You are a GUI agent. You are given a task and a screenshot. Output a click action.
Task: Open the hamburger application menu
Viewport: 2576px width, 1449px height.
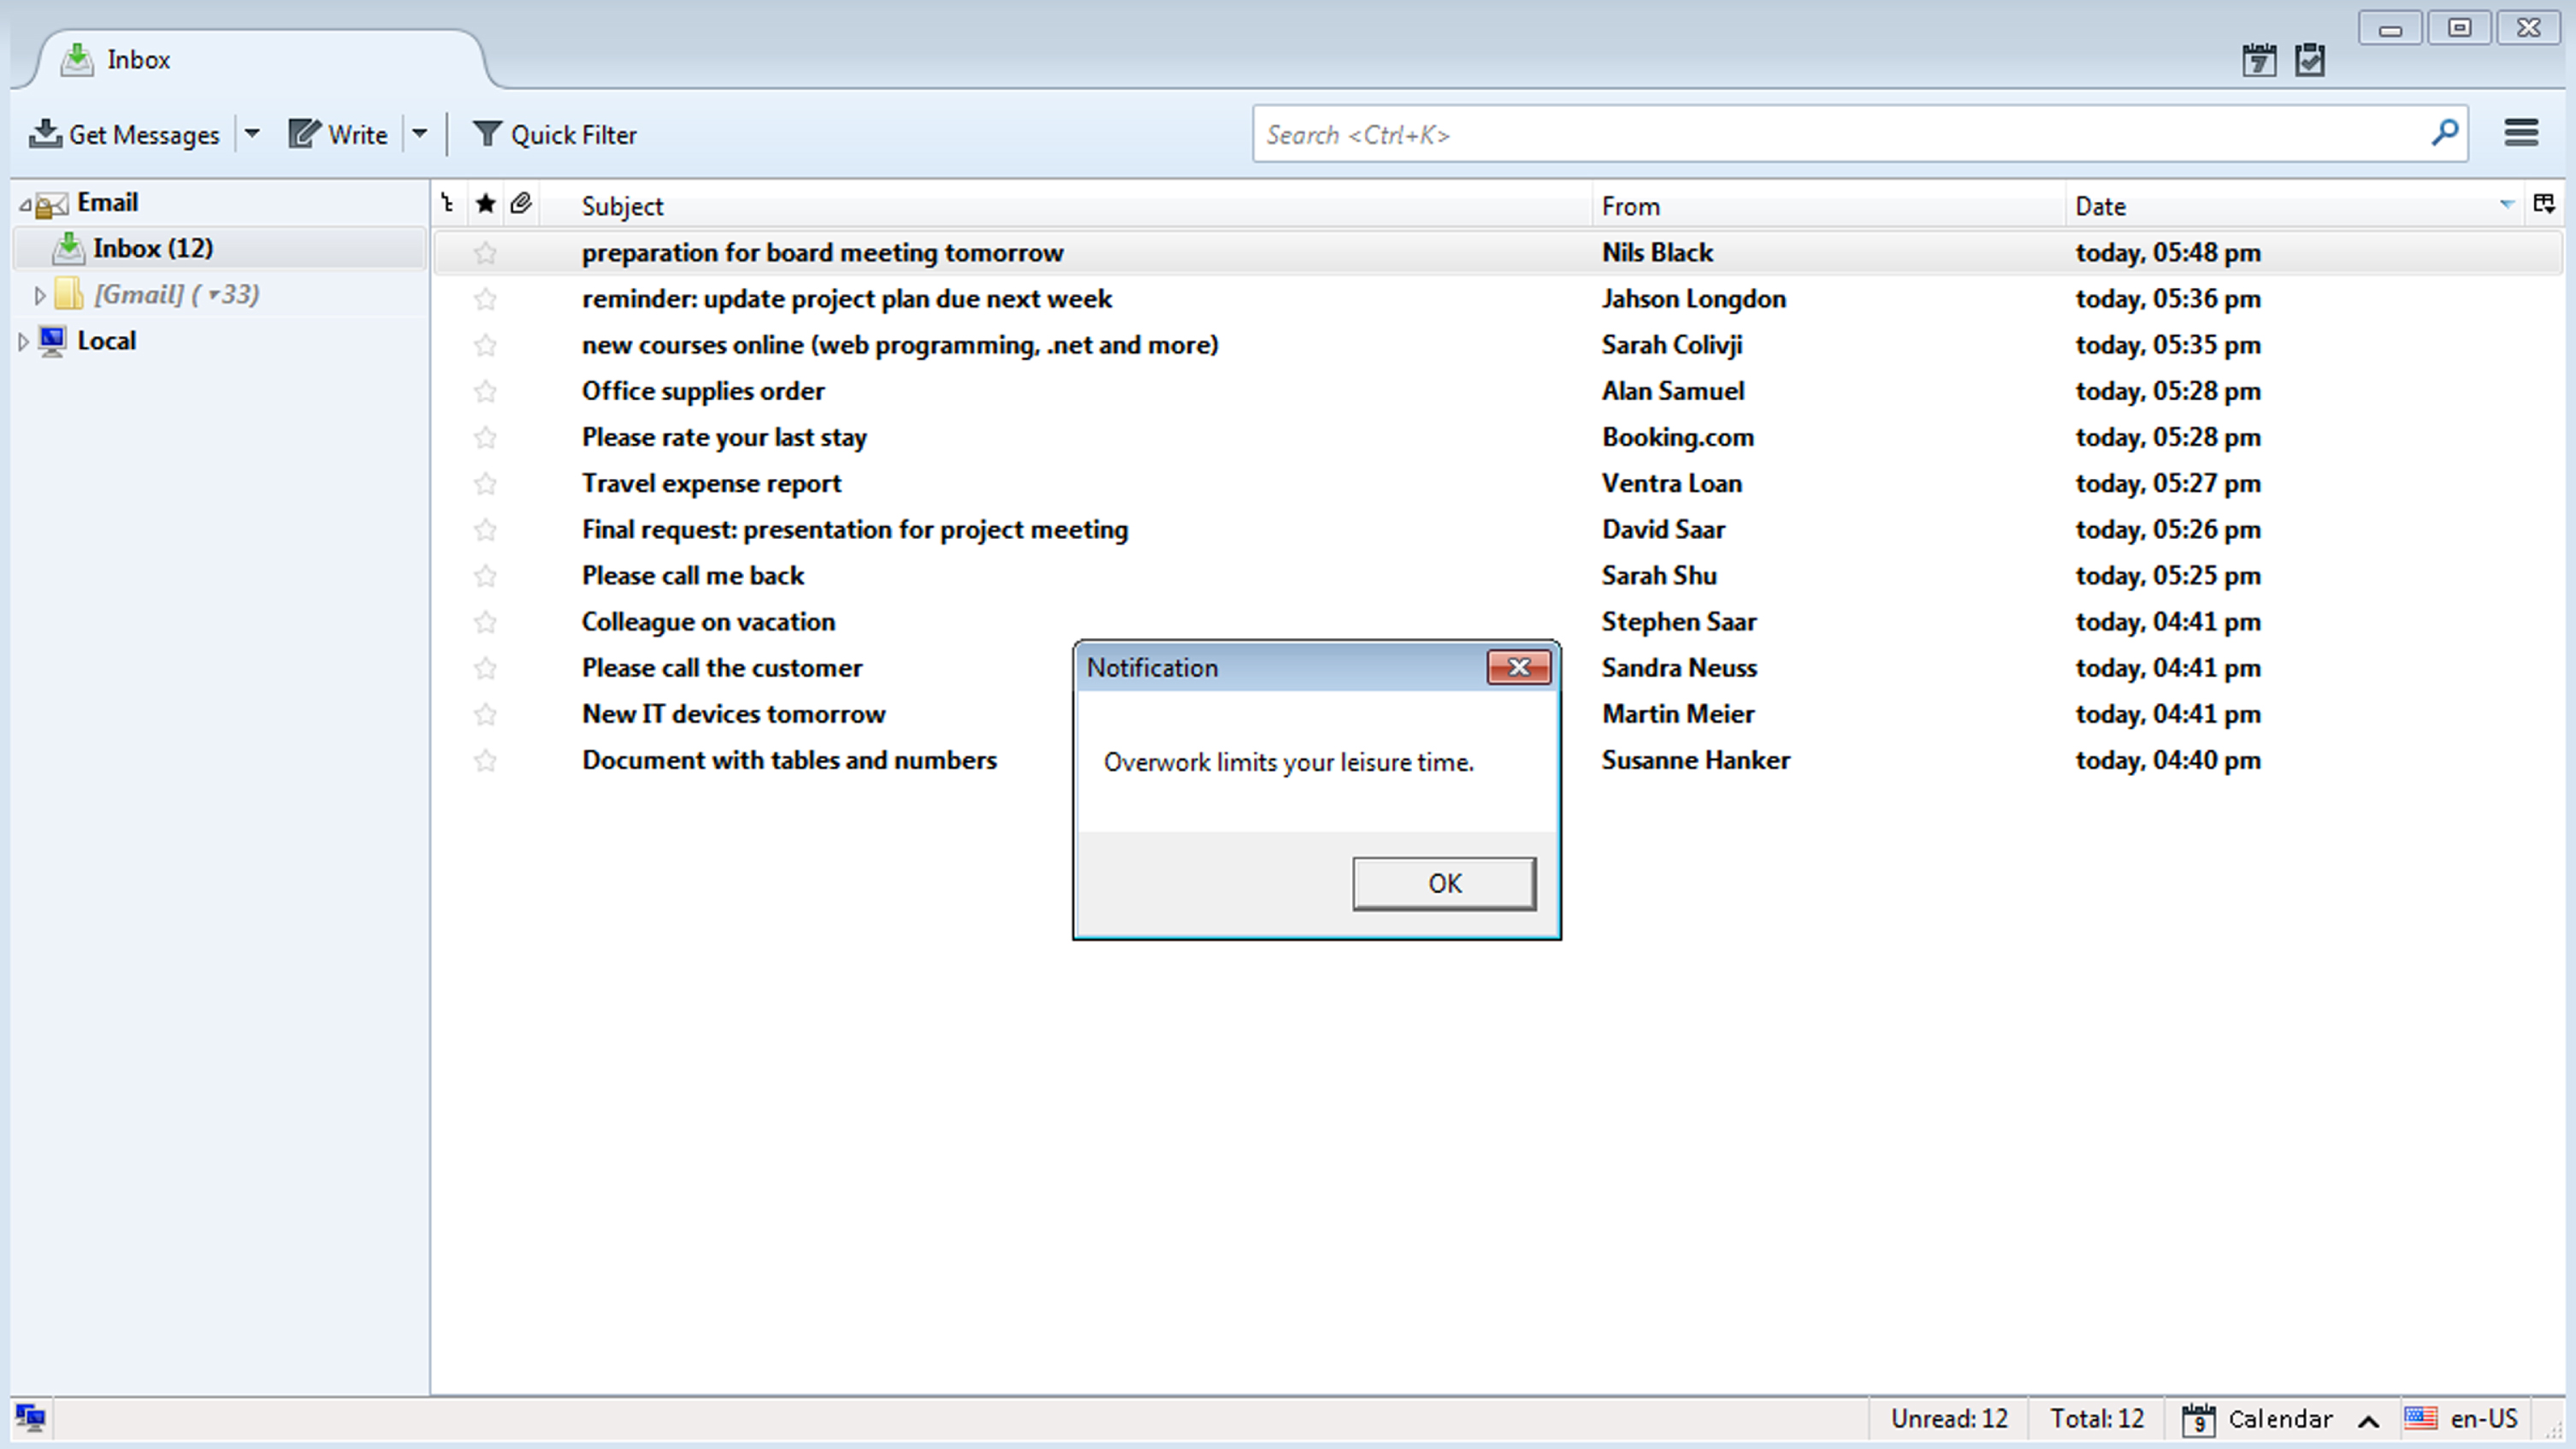[2521, 133]
